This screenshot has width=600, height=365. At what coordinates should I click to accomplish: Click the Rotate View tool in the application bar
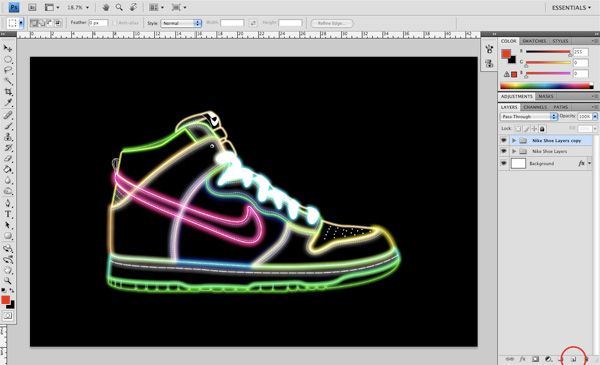(133, 7)
